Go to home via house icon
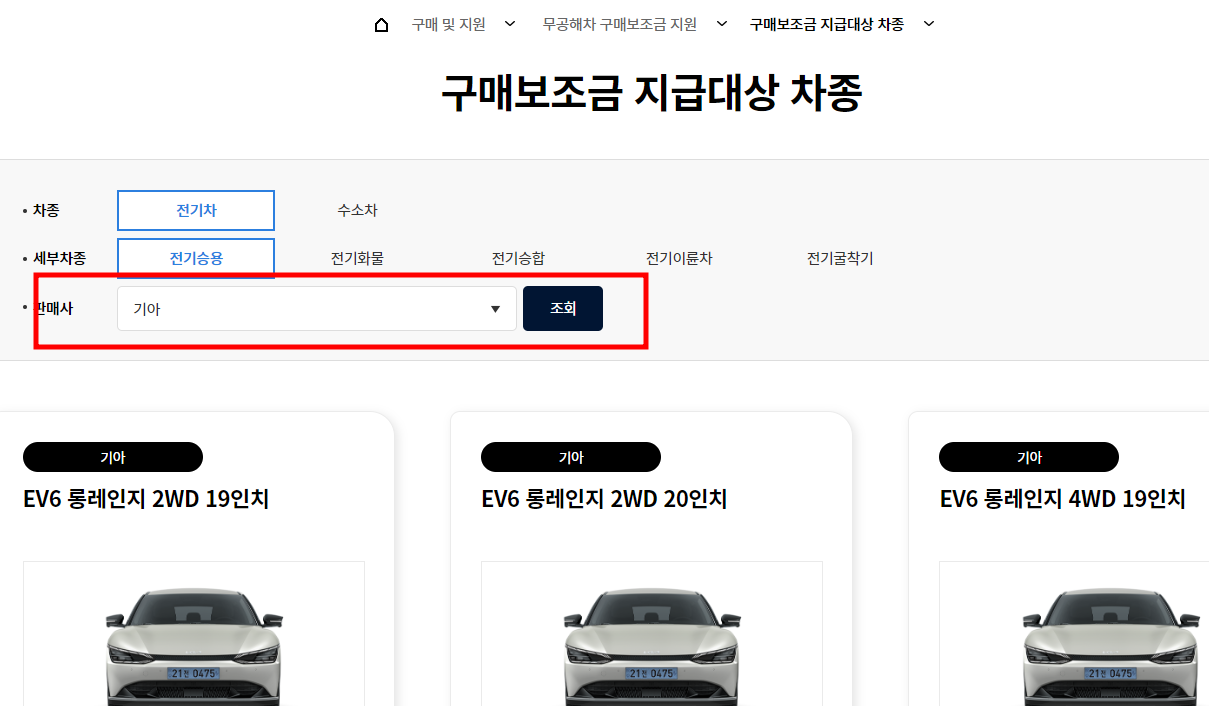This screenshot has height=706, width=1209. point(381,24)
